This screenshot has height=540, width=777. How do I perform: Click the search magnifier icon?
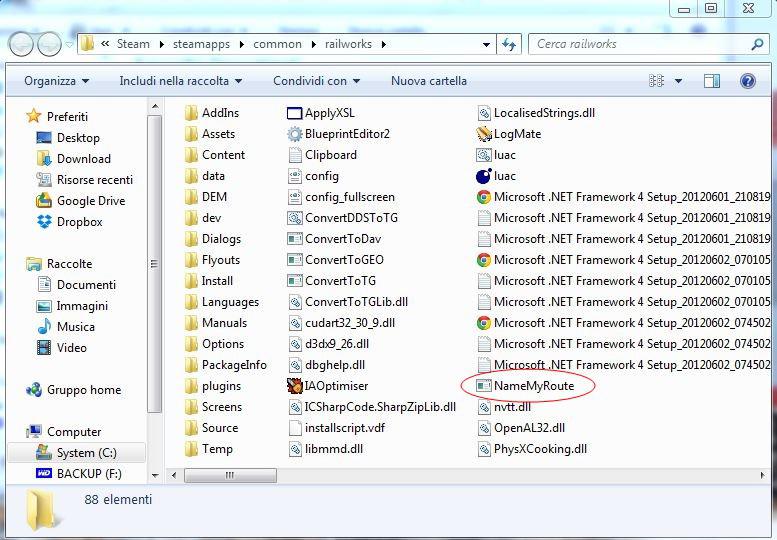pyautogui.click(x=757, y=45)
